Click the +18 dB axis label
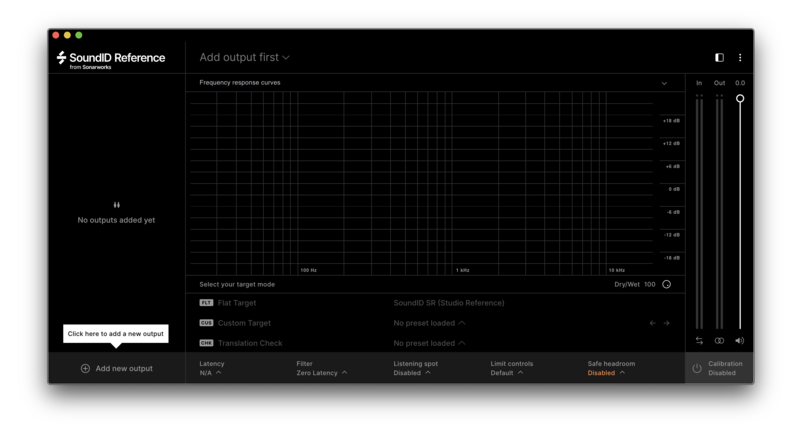Image resolution: width=800 pixels, height=443 pixels. coord(671,121)
